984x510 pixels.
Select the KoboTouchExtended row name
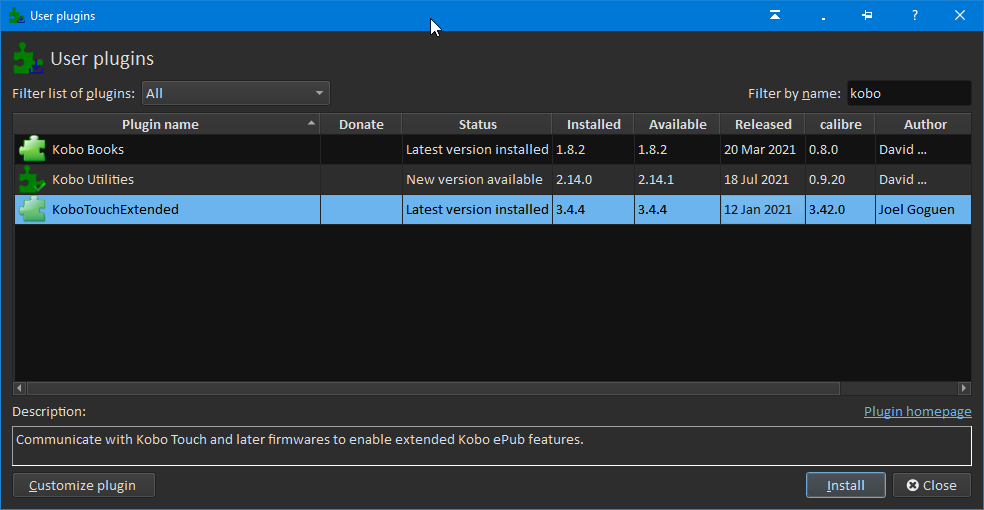click(115, 210)
